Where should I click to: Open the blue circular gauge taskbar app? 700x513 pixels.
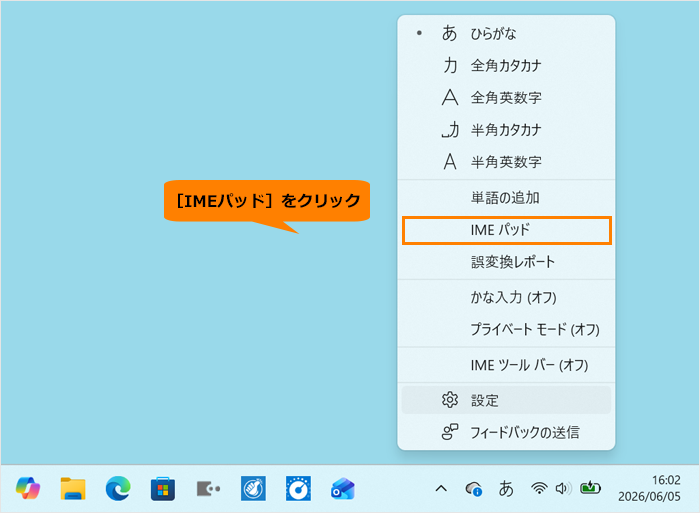(298, 489)
